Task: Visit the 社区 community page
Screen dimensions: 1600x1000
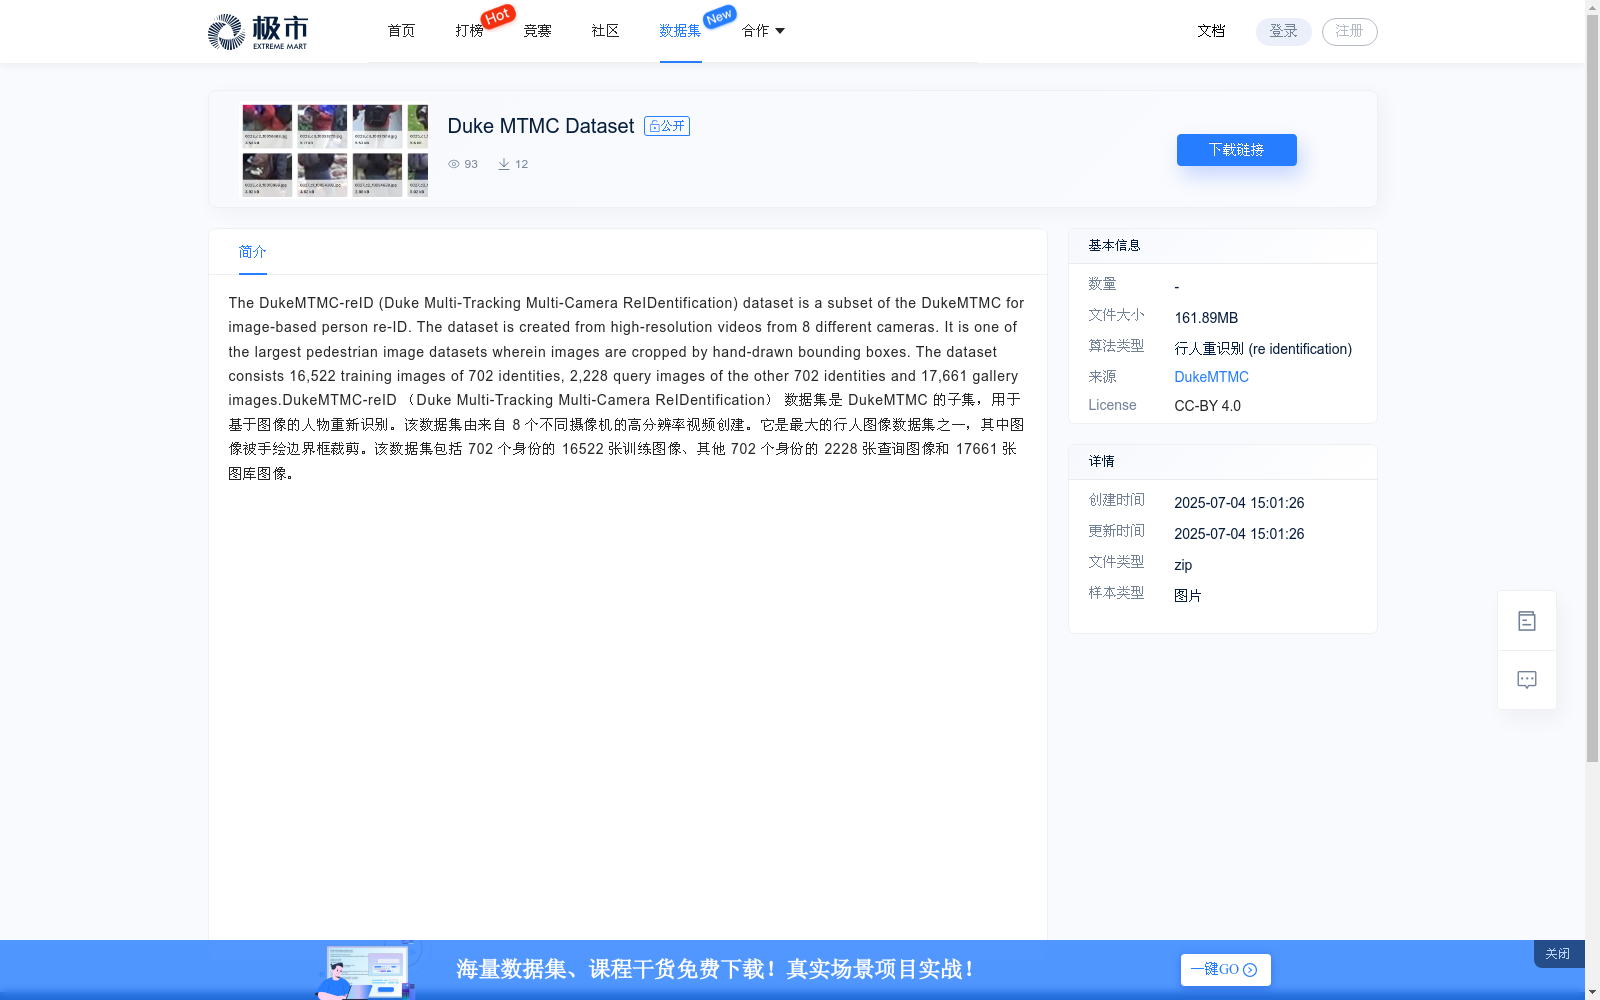Action: tap(605, 31)
